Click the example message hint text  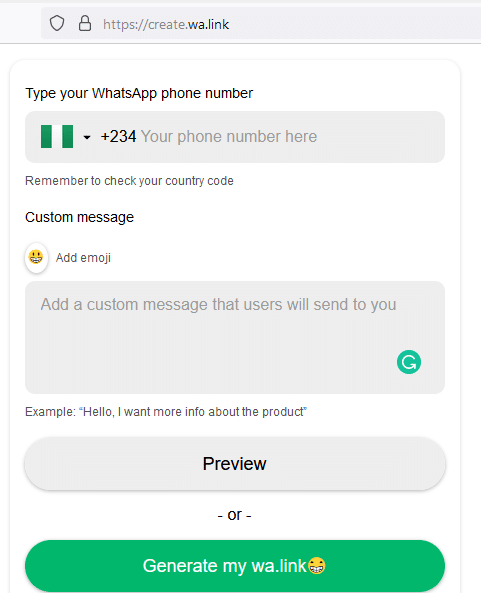(166, 411)
